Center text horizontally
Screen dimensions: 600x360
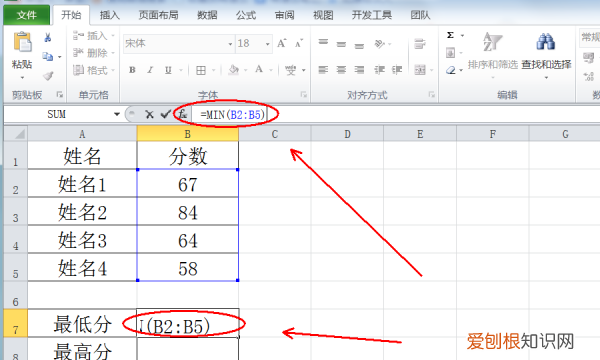point(341,70)
